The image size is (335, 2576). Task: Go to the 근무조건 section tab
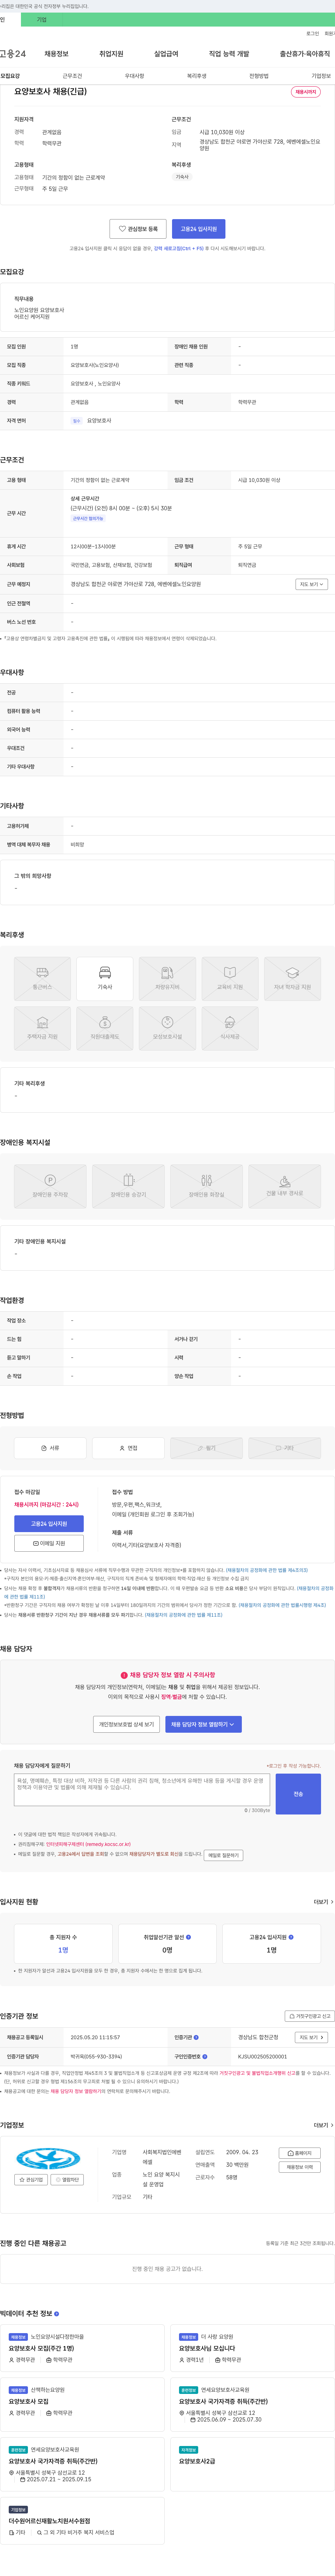(72, 76)
